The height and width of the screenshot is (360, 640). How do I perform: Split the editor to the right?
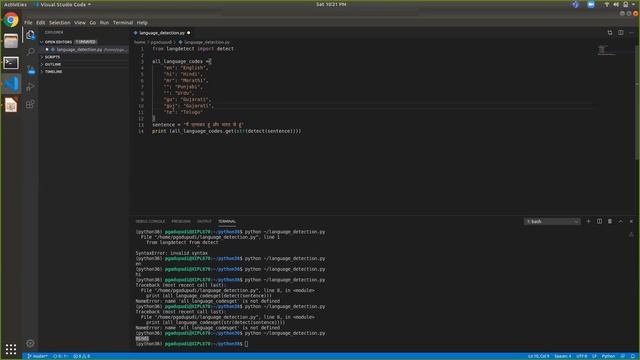coord(620,33)
